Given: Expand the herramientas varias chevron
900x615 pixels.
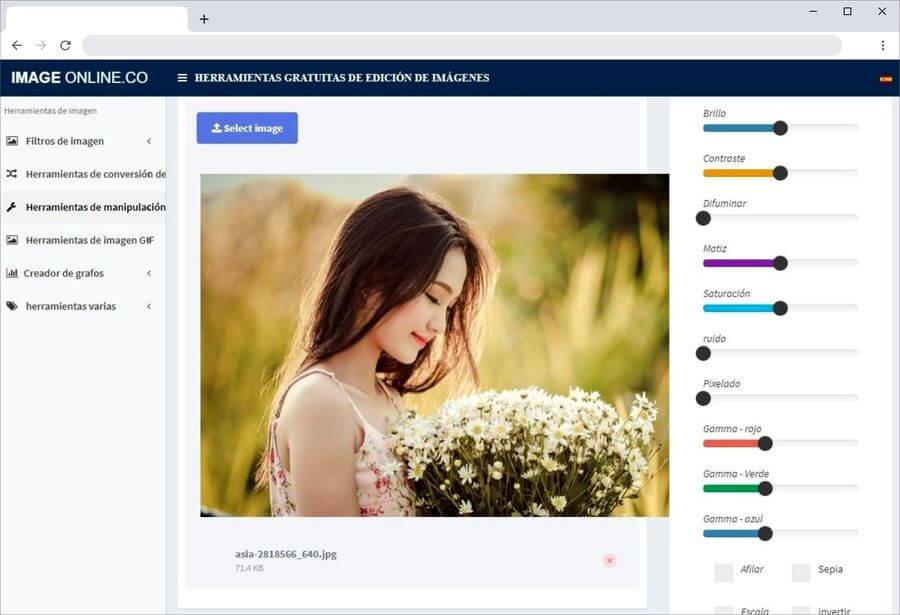Looking at the screenshot, I should [149, 306].
